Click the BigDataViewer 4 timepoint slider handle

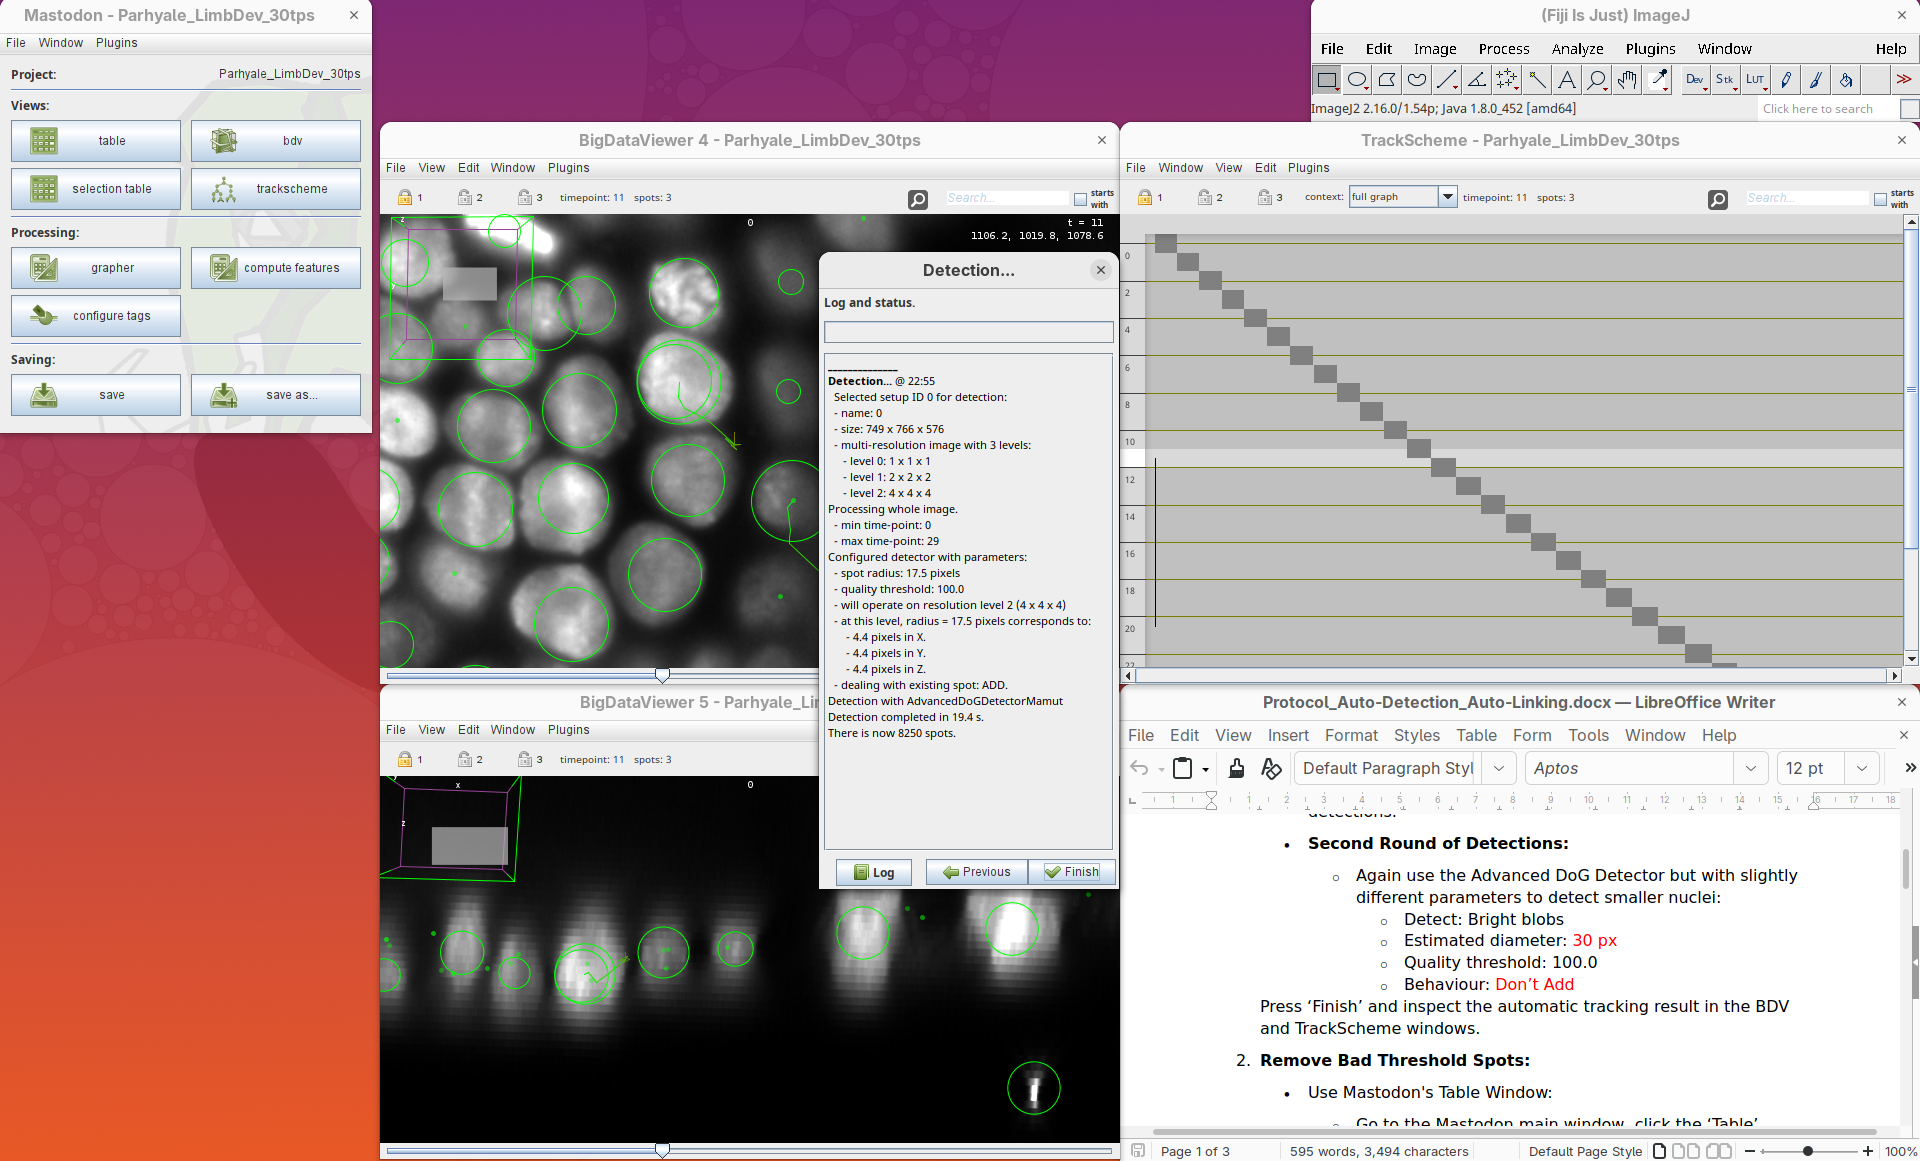(x=662, y=676)
